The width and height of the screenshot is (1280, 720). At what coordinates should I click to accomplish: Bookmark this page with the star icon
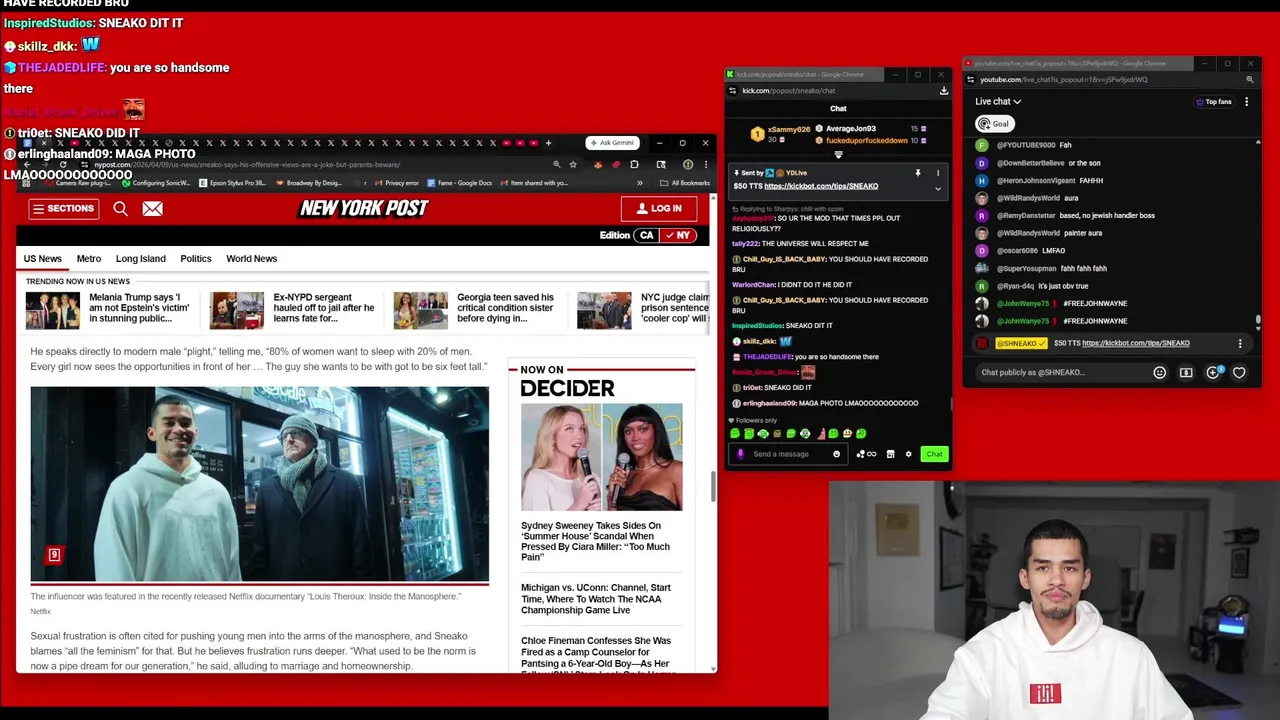click(x=573, y=165)
